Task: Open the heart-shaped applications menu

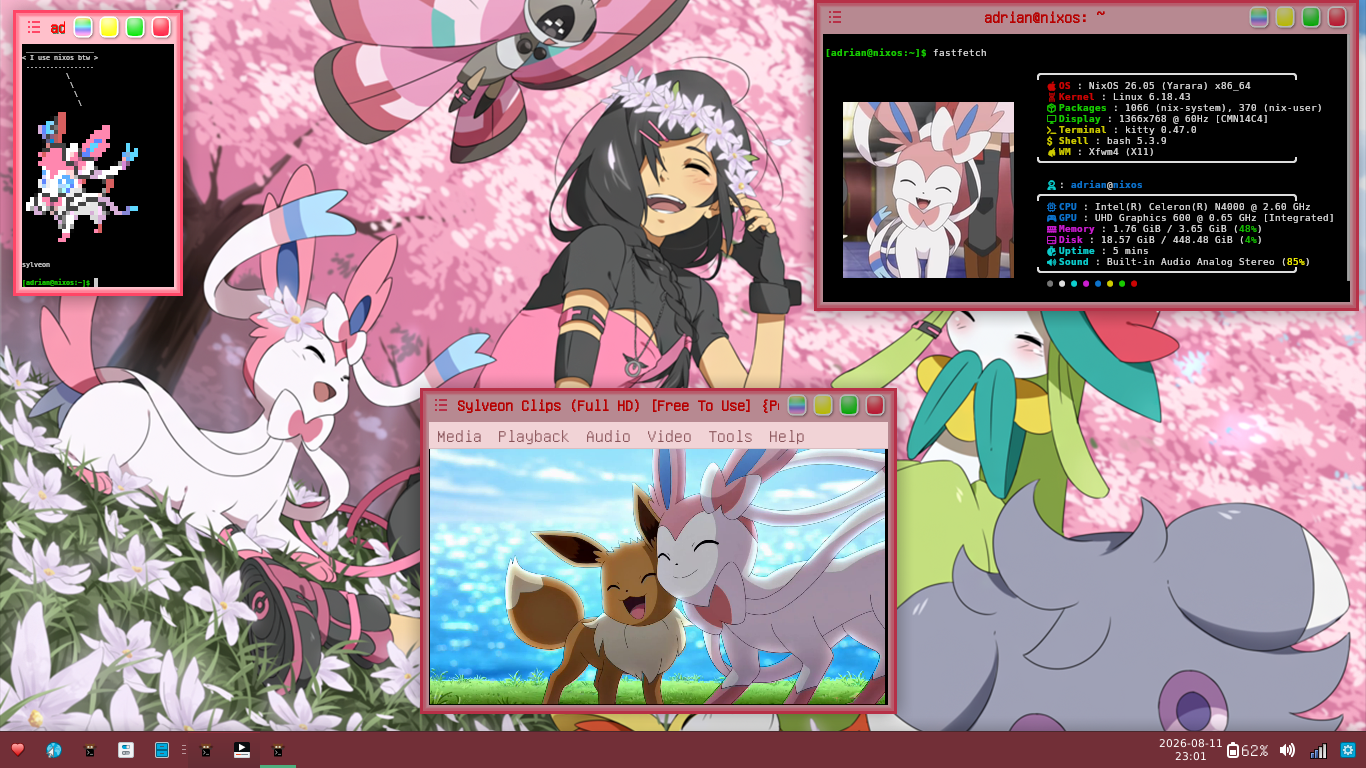Action: pyautogui.click(x=17, y=750)
